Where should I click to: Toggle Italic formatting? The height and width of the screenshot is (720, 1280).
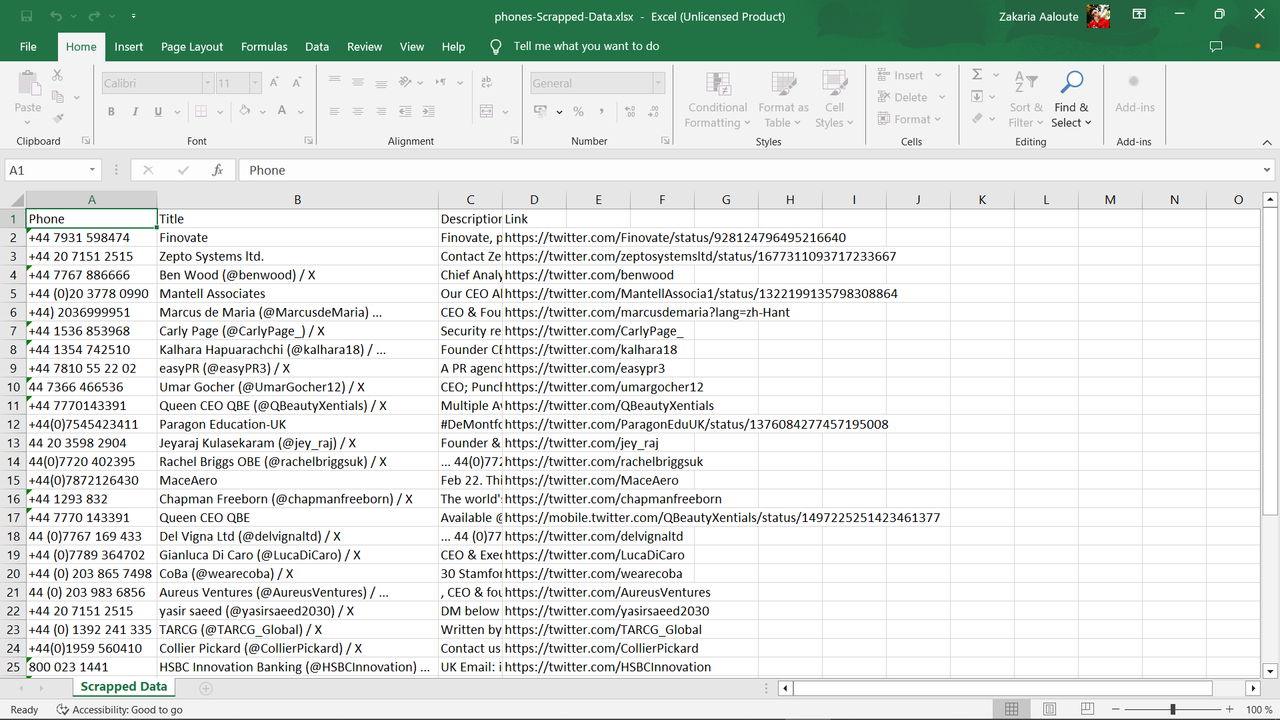point(135,111)
